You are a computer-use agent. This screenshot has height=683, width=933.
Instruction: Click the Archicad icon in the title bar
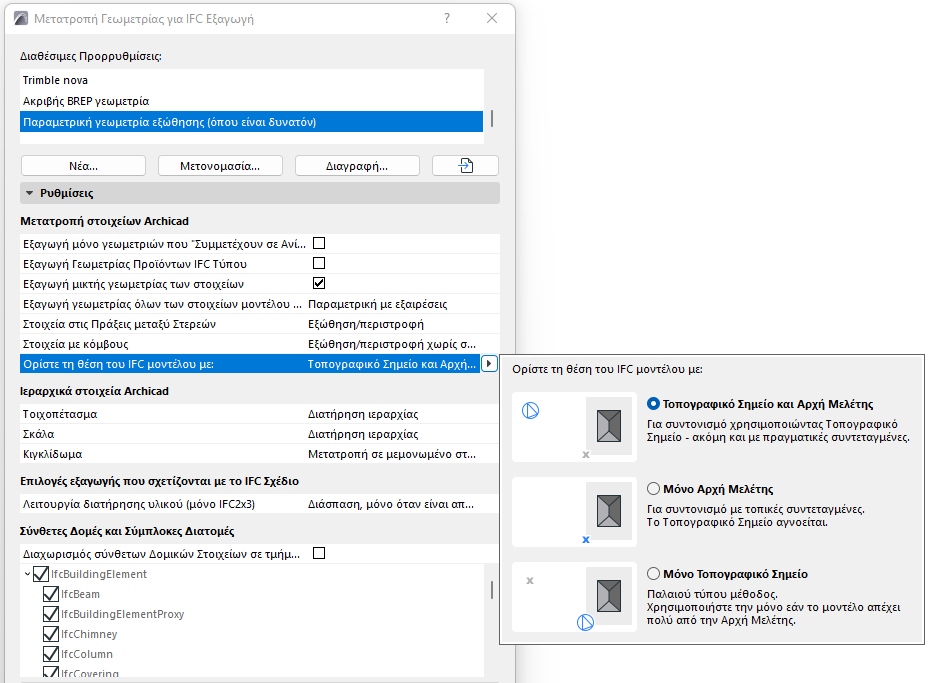[21, 18]
